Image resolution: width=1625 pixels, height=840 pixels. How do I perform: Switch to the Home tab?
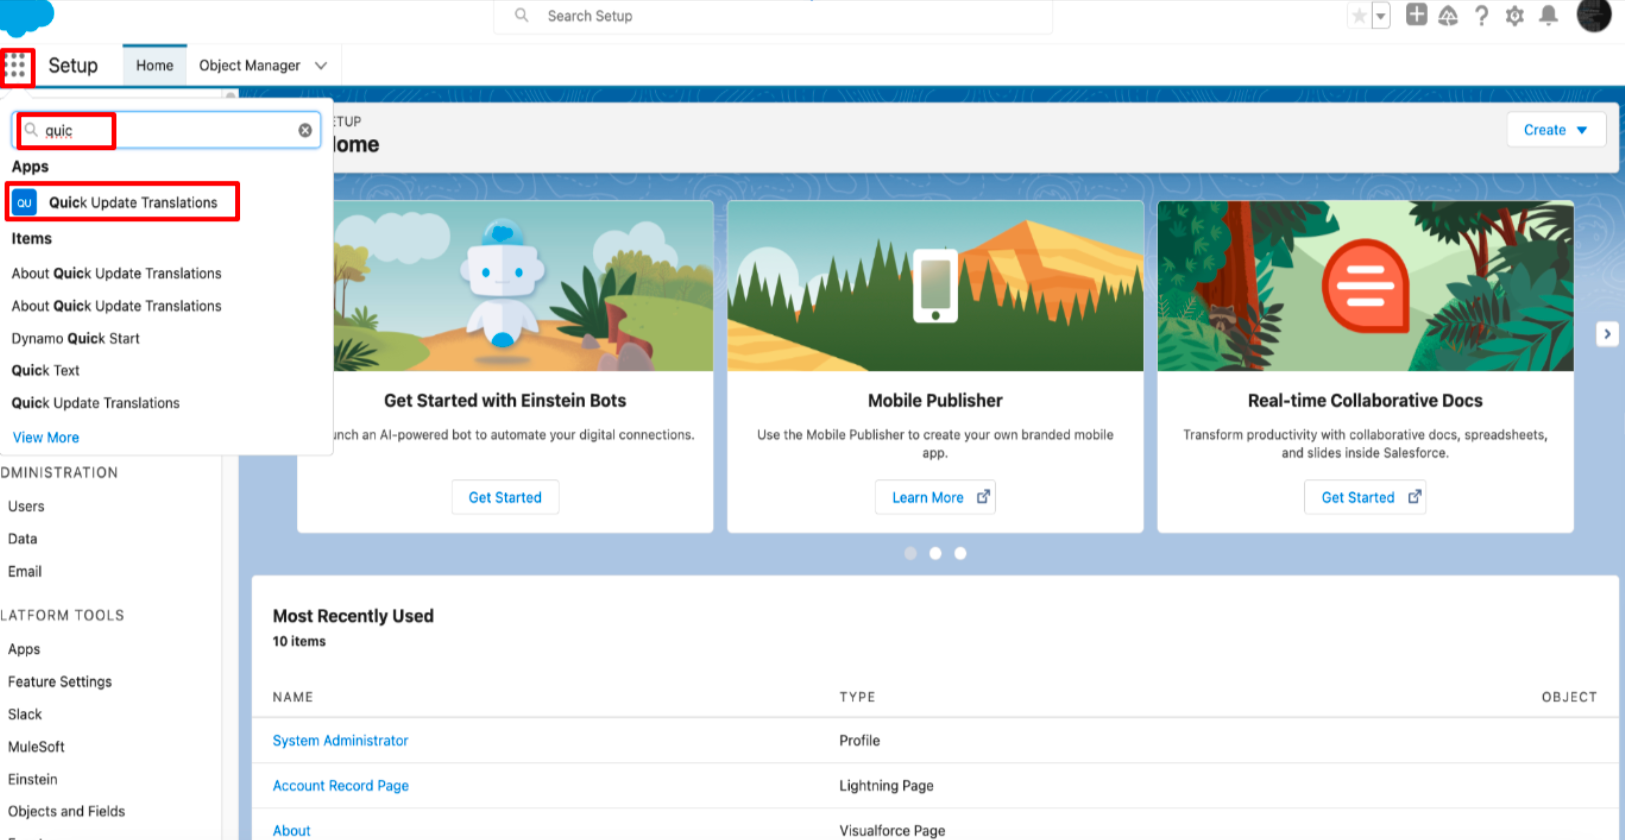tap(155, 65)
